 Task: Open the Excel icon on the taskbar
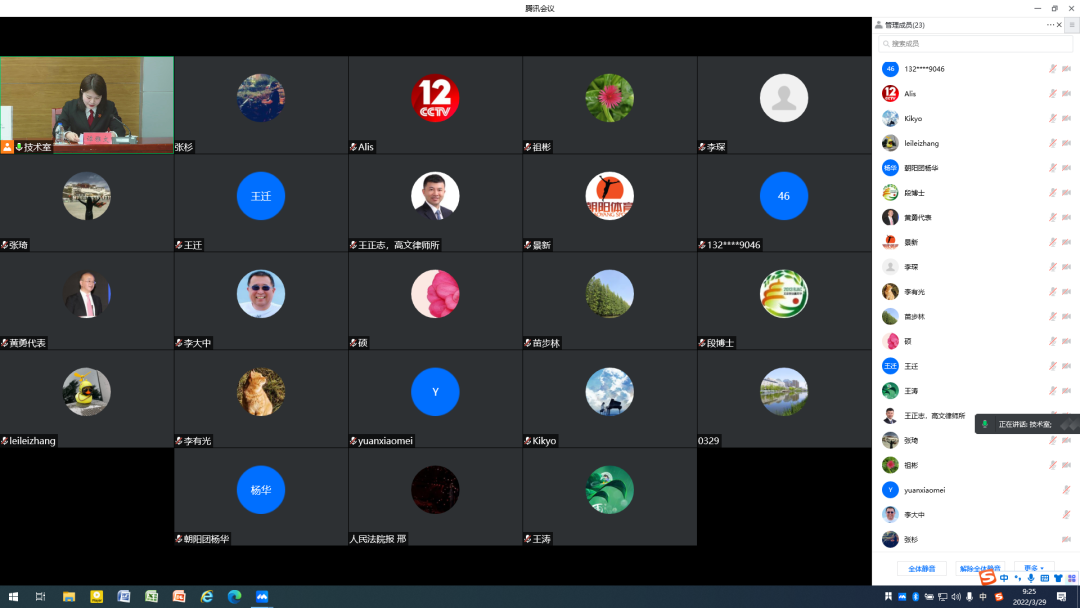tap(152, 596)
